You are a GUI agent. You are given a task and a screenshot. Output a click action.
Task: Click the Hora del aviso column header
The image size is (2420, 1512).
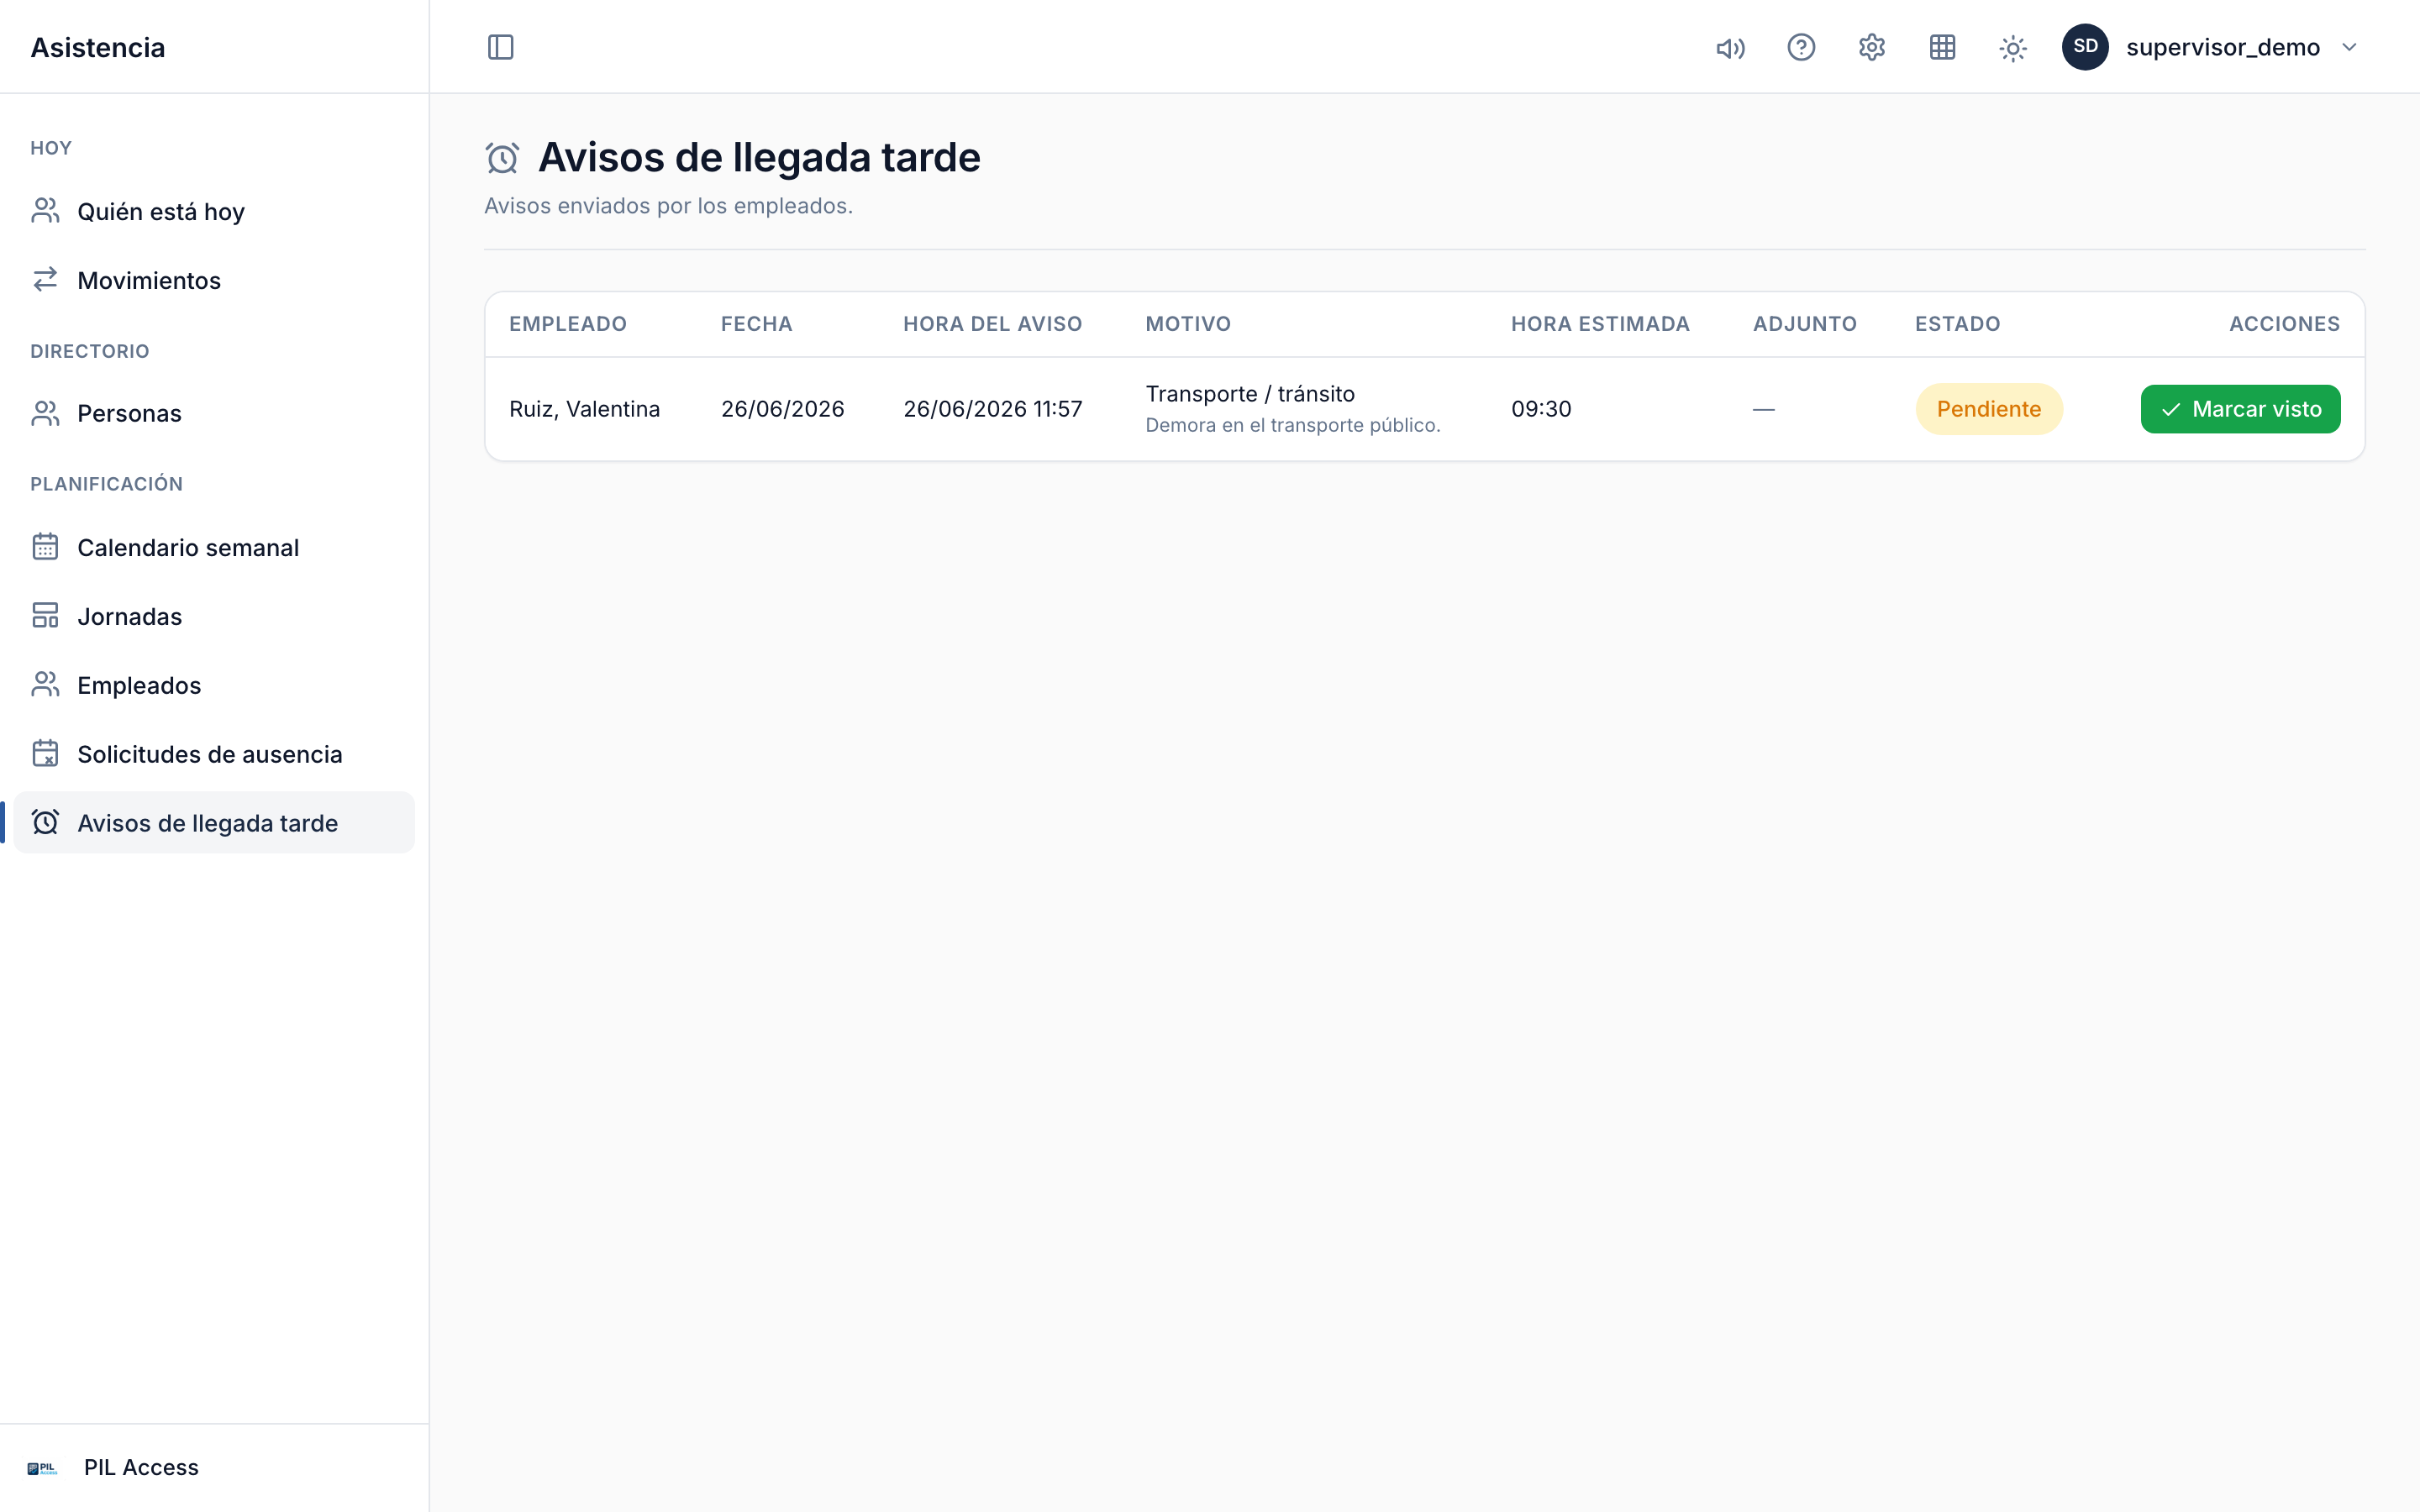coord(992,324)
